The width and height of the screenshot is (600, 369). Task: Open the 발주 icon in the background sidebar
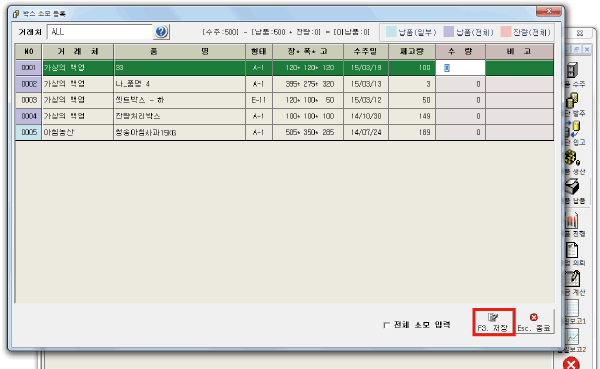[572, 100]
